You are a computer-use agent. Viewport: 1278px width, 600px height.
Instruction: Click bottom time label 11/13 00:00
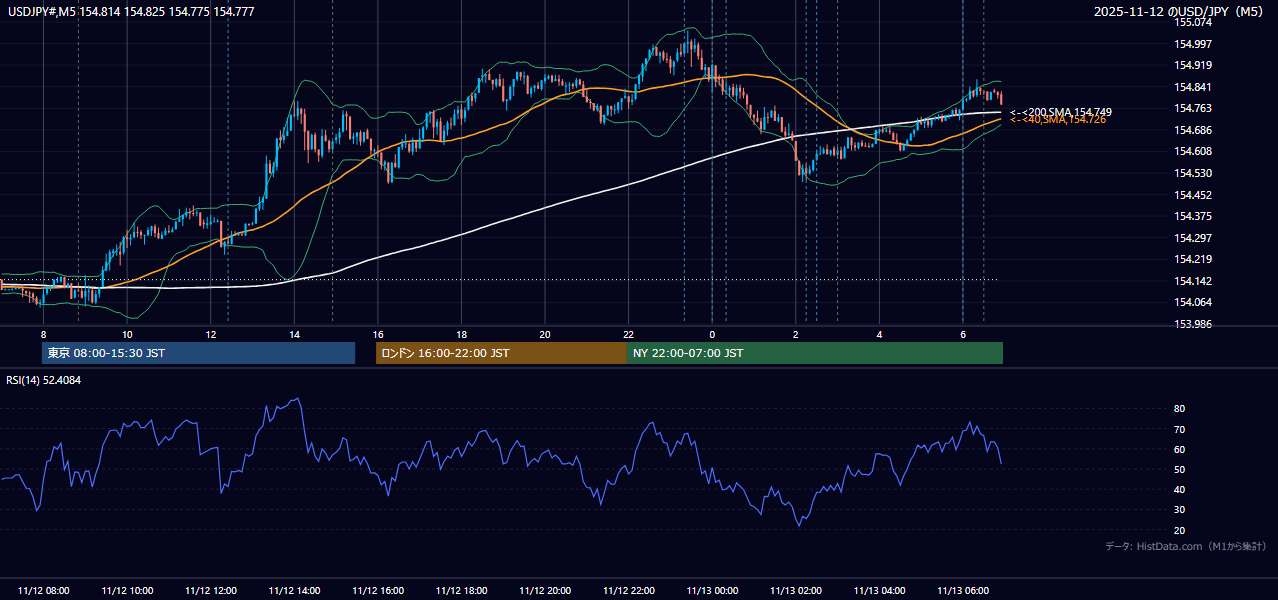712,591
